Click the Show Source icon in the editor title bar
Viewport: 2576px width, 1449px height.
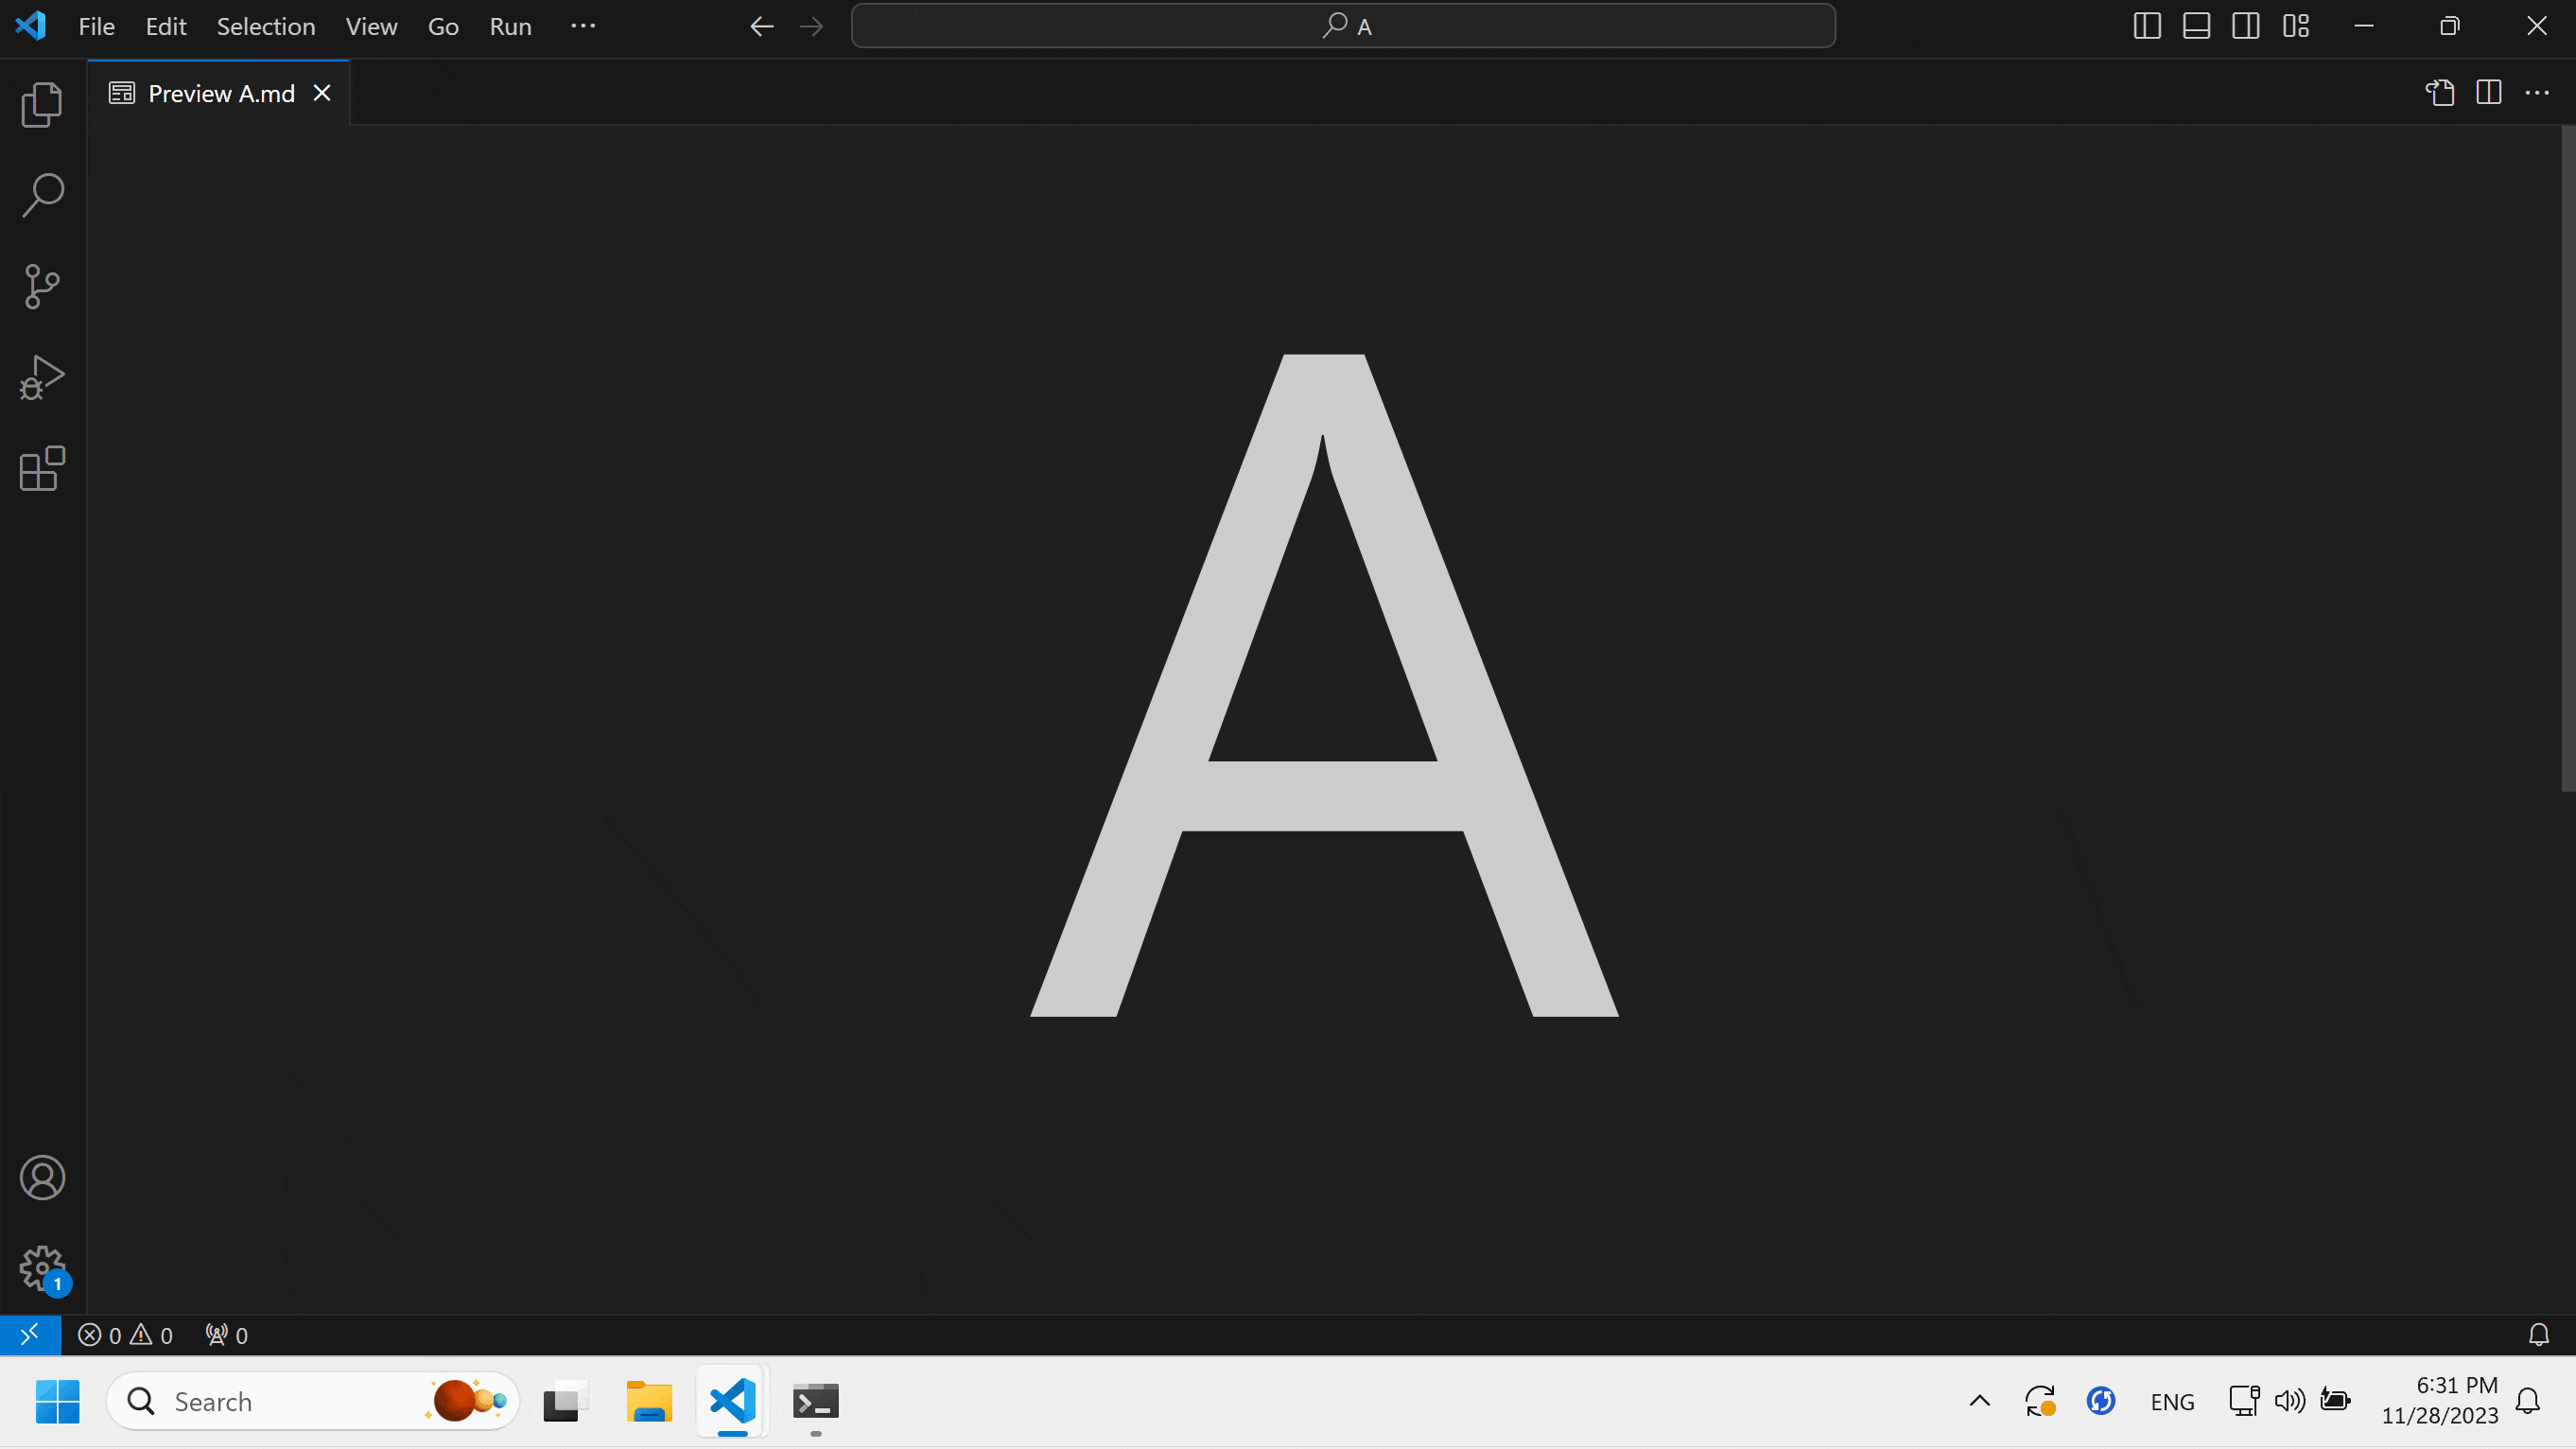point(2439,93)
